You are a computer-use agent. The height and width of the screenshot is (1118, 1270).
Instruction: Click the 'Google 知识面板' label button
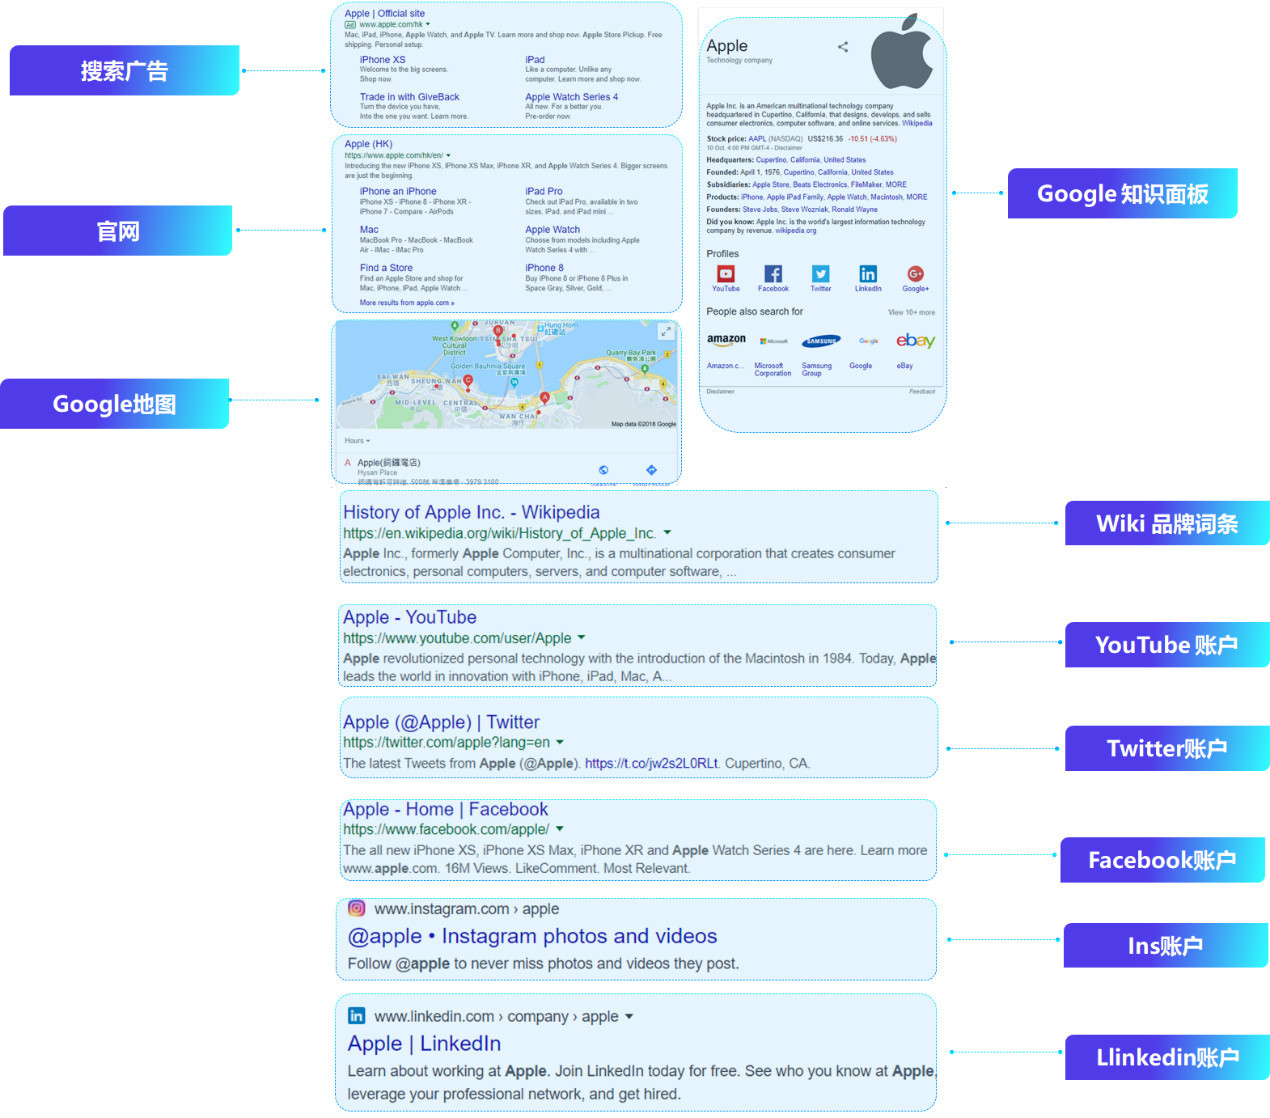1122,194
